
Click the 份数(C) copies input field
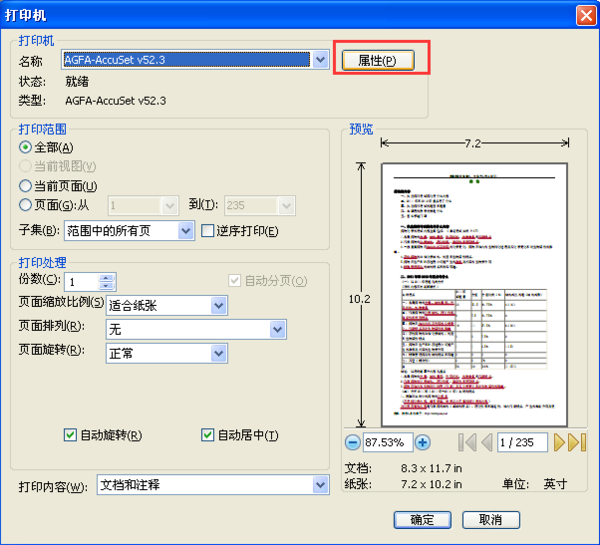pyautogui.click(x=82, y=282)
